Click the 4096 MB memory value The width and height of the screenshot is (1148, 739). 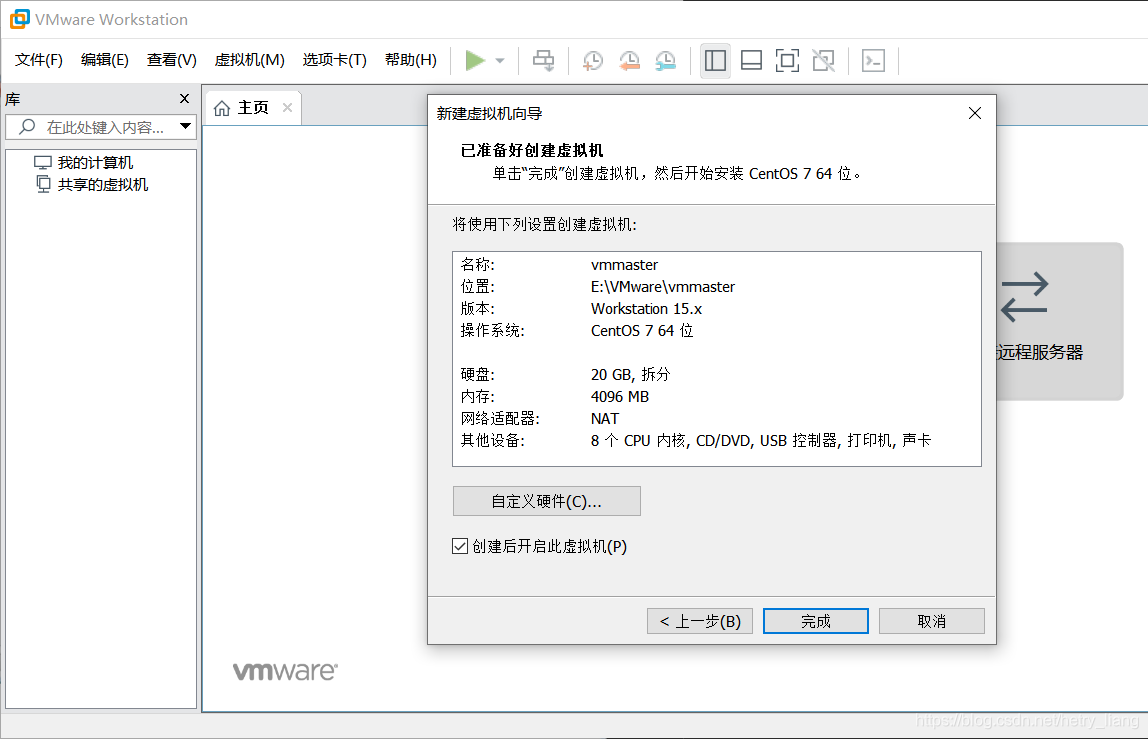coord(620,396)
